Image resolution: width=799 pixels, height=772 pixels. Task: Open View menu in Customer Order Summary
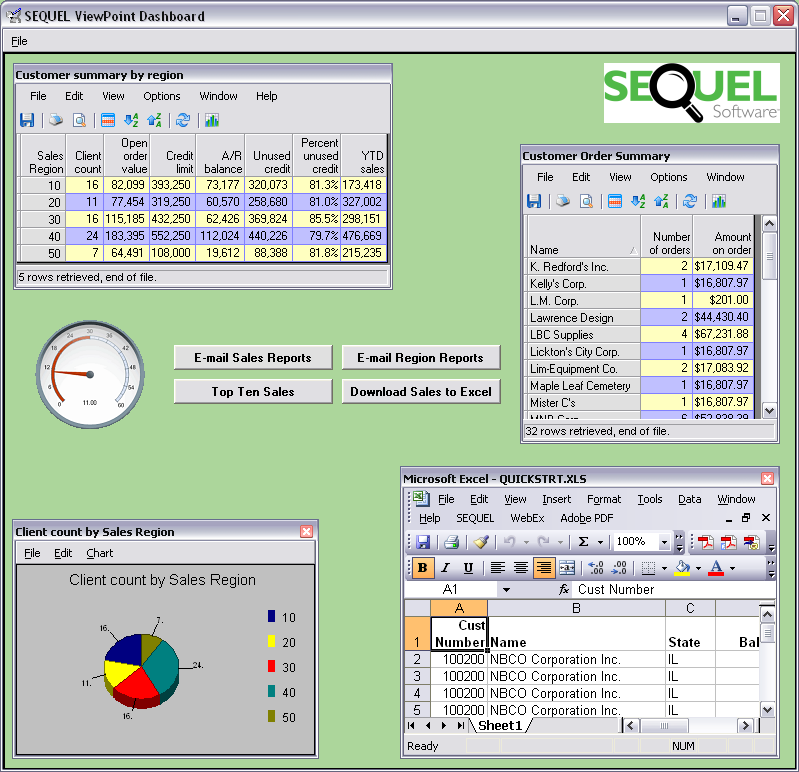620,177
